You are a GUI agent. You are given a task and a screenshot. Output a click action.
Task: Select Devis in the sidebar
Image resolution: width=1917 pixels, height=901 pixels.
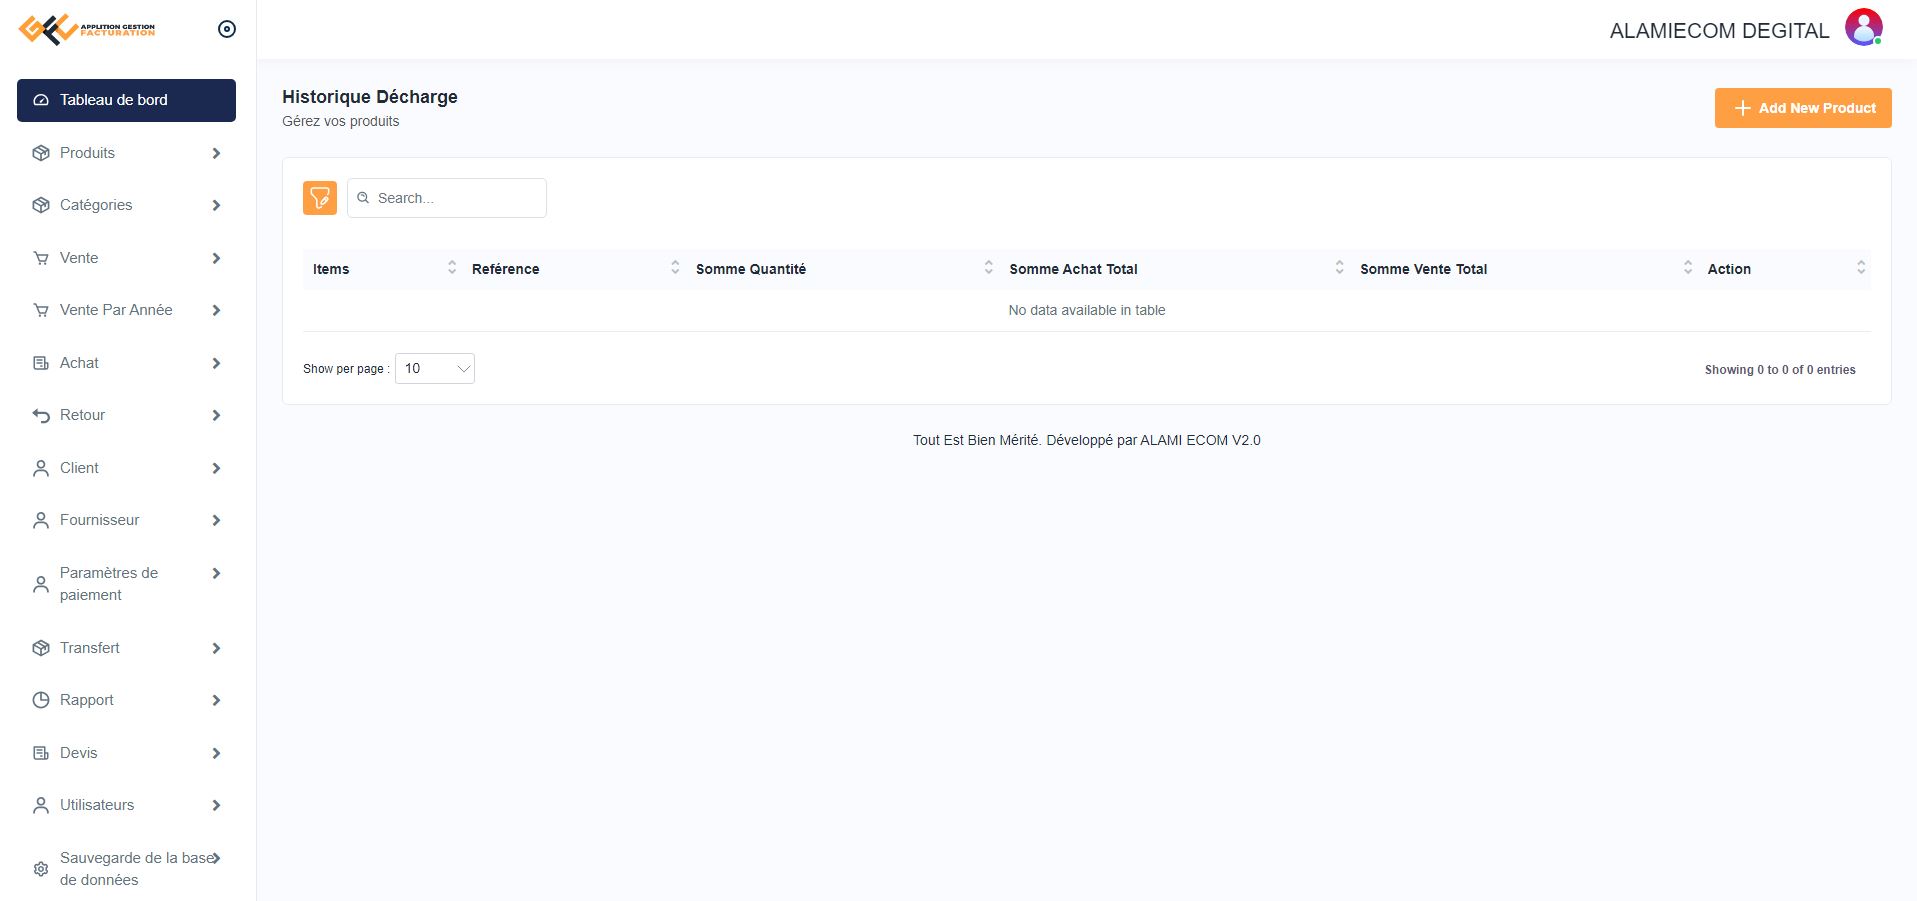(x=79, y=753)
